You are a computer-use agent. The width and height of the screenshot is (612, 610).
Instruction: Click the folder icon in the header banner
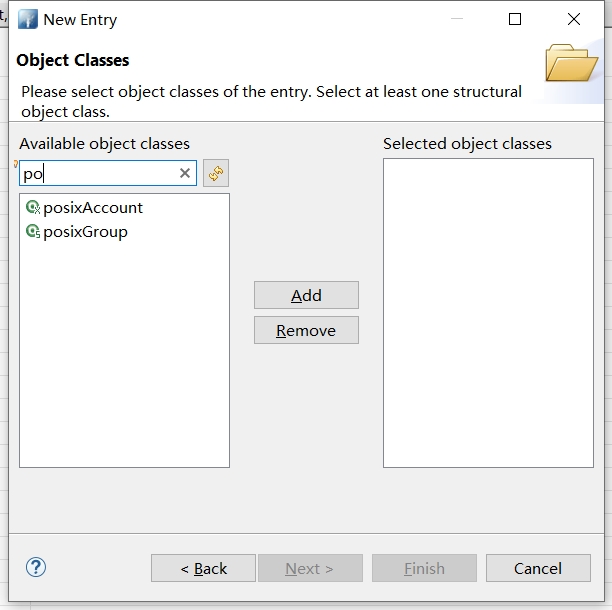pyautogui.click(x=572, y=63)
